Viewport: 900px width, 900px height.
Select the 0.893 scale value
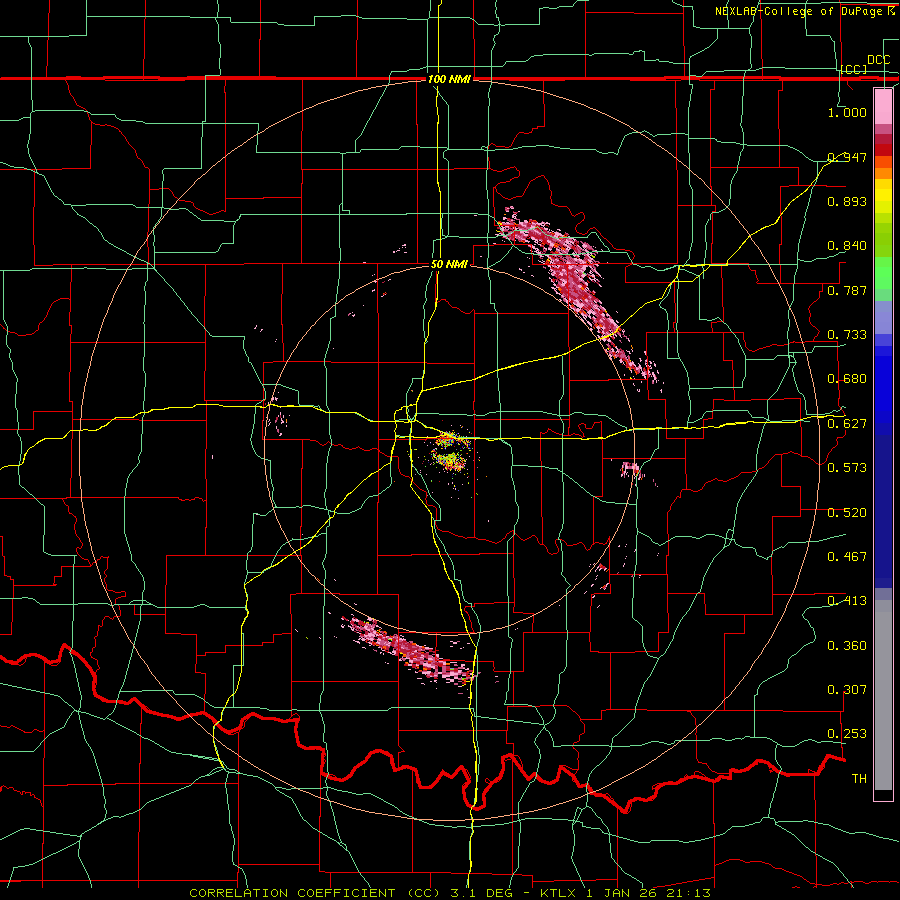[847, 201]
